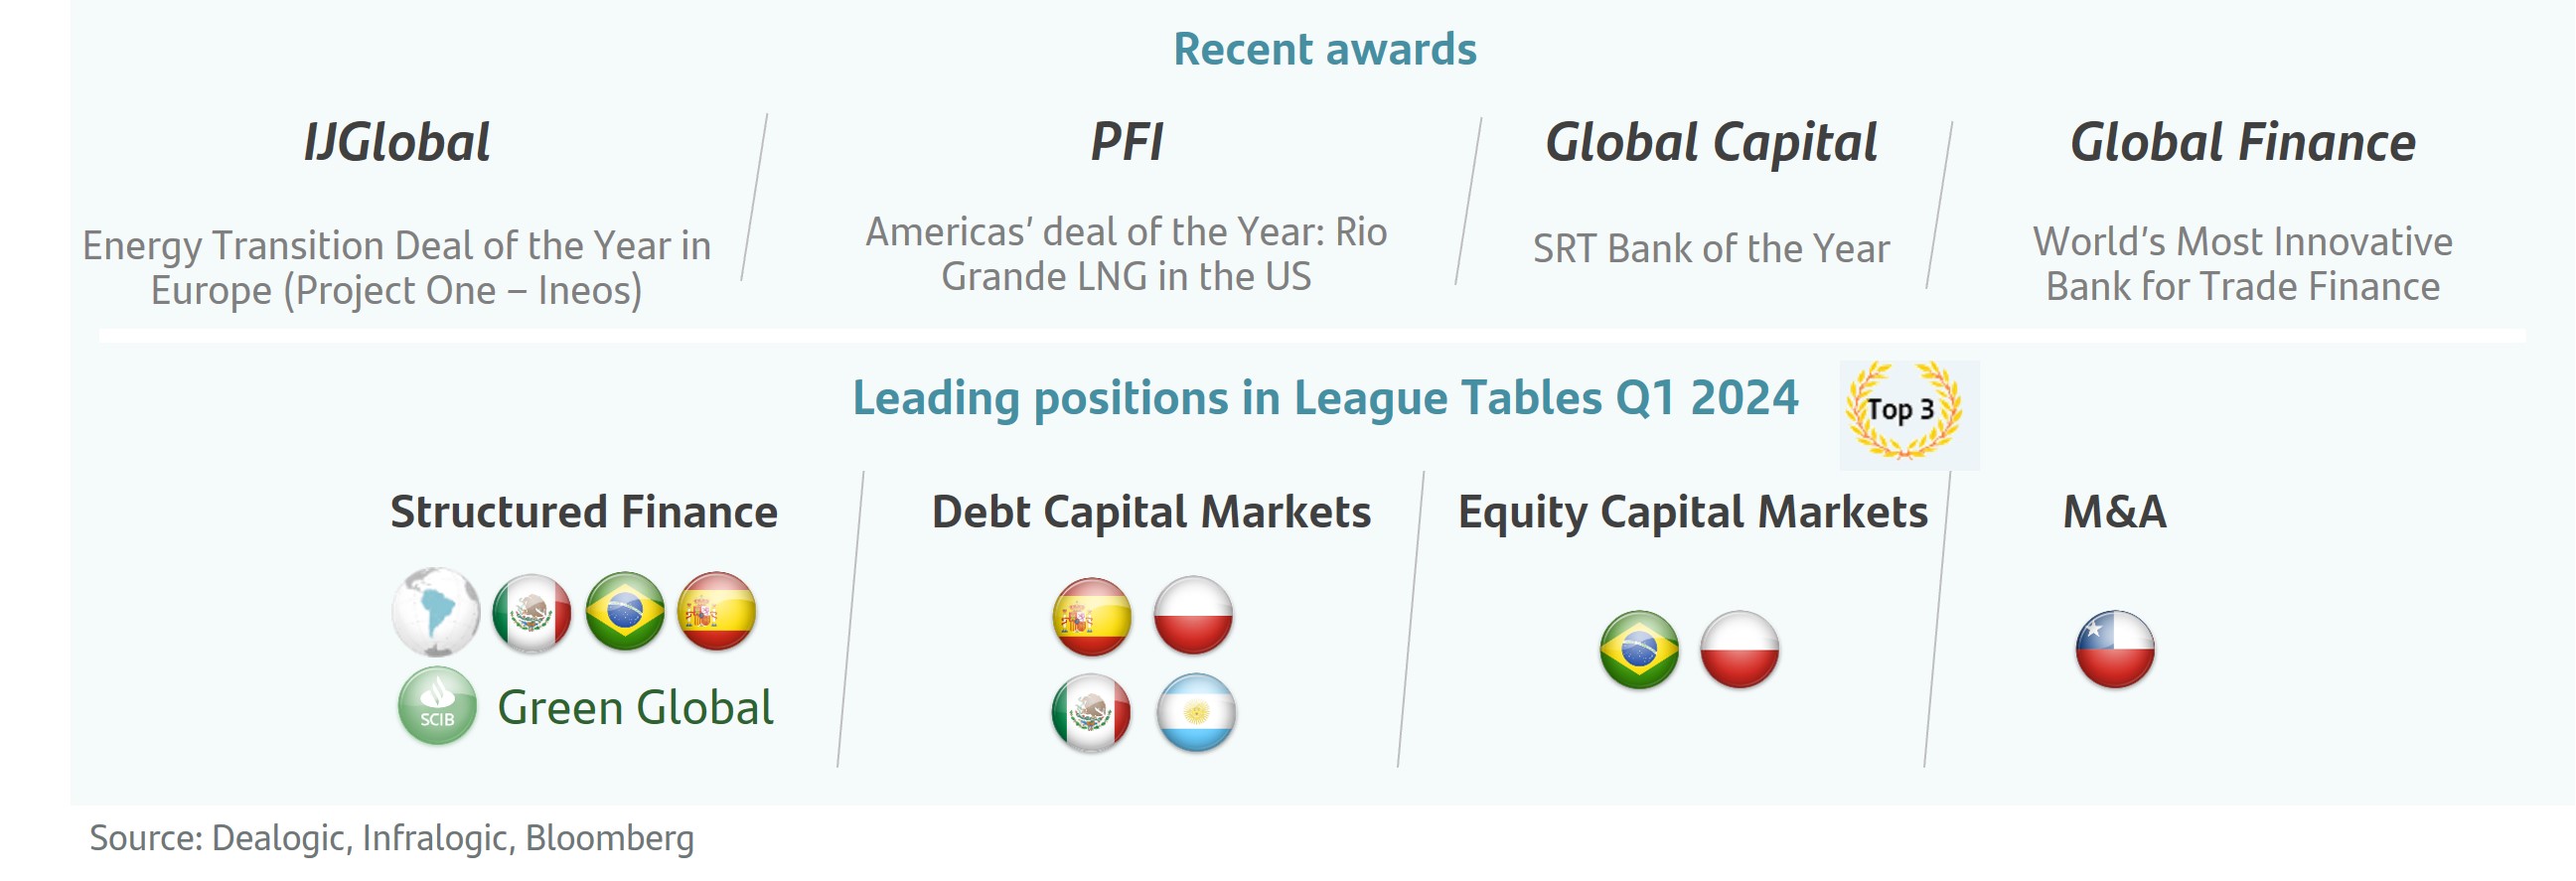Click the Mexico flag under Debt Capital Markets
Screen dimensions: 2576x881
coord(1091,713)
